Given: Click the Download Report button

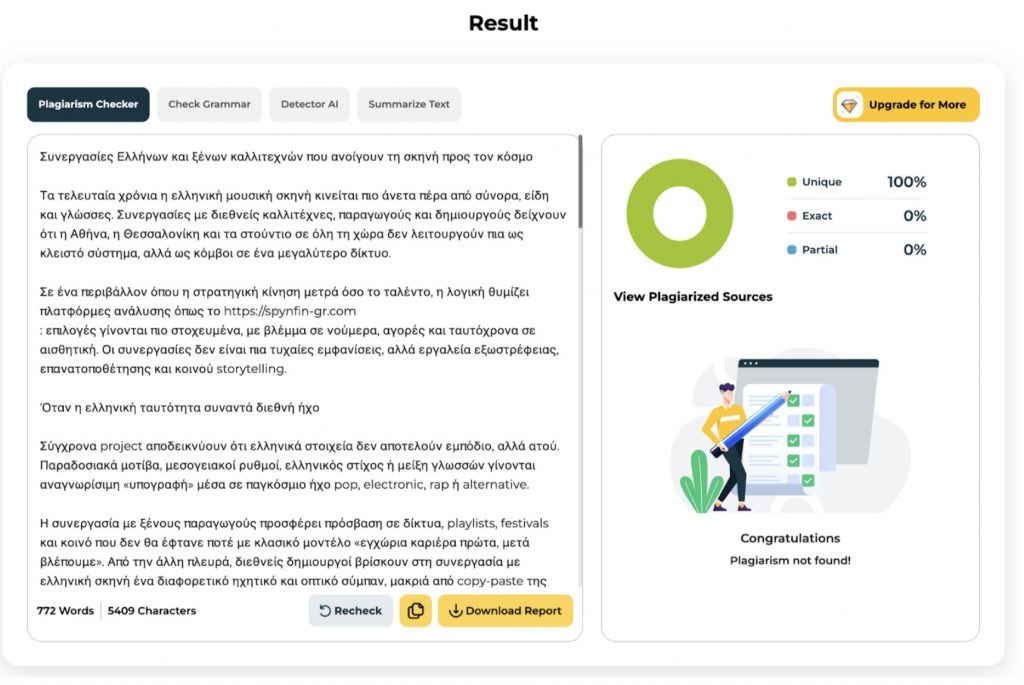Looking at the screenshot, I should click(x=513, y=611).
